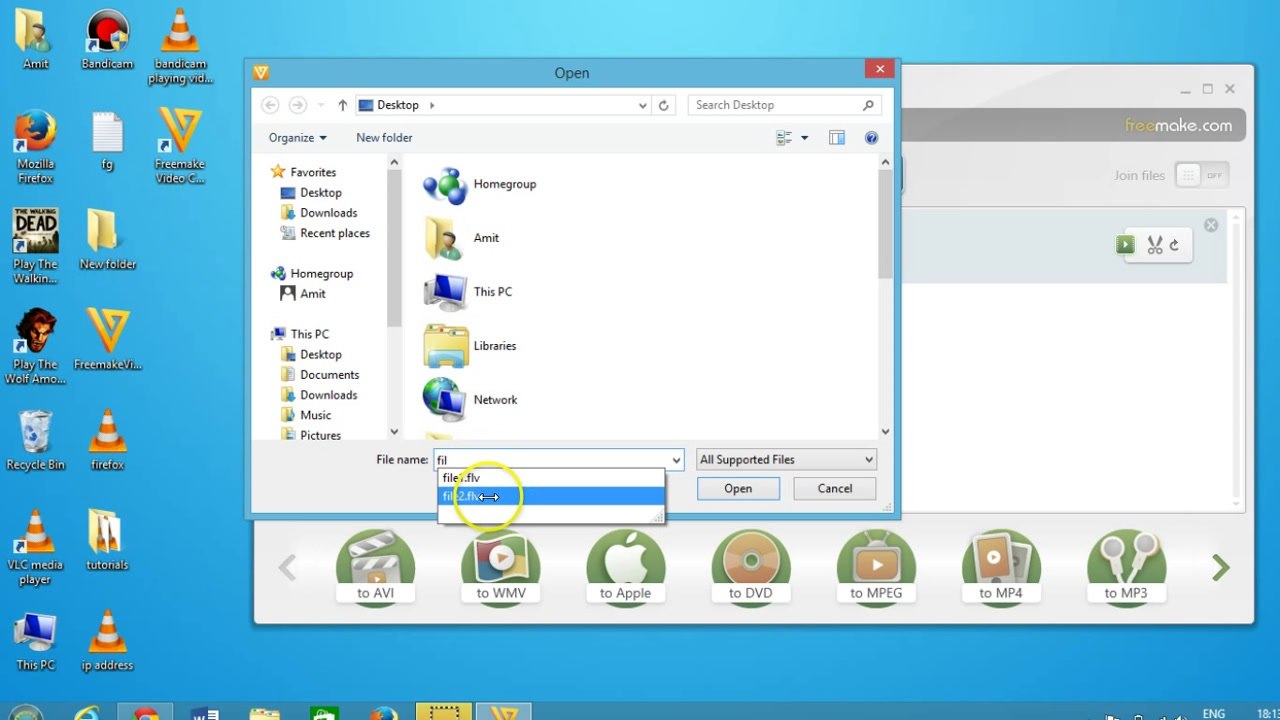Select the Mozilla Firefox desktop shortcut
The width and height of the screenshot is (1280, 720).
click(x=36, y=146)
